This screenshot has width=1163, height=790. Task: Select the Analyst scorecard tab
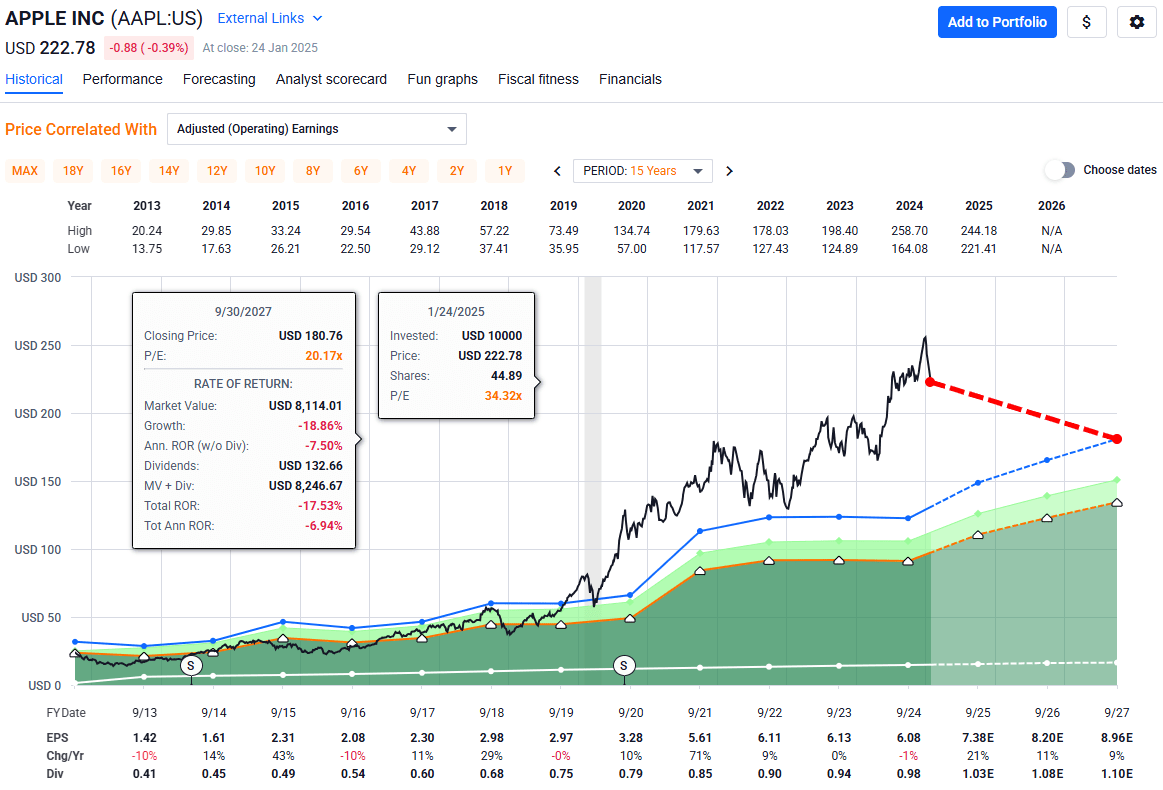pyautogui.click(x=331, y=79)
